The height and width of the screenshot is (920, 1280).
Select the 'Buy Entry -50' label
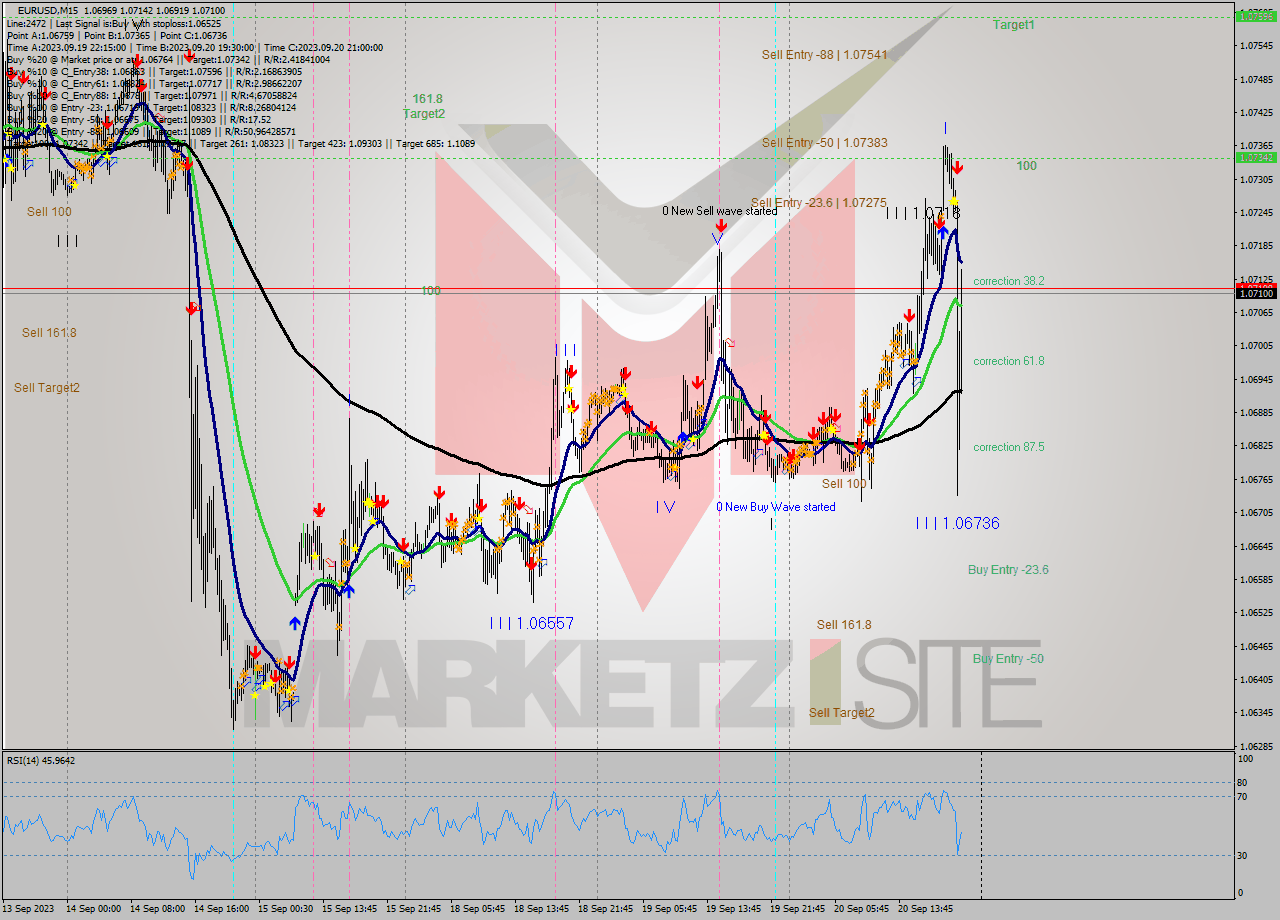coord(1008,658)
